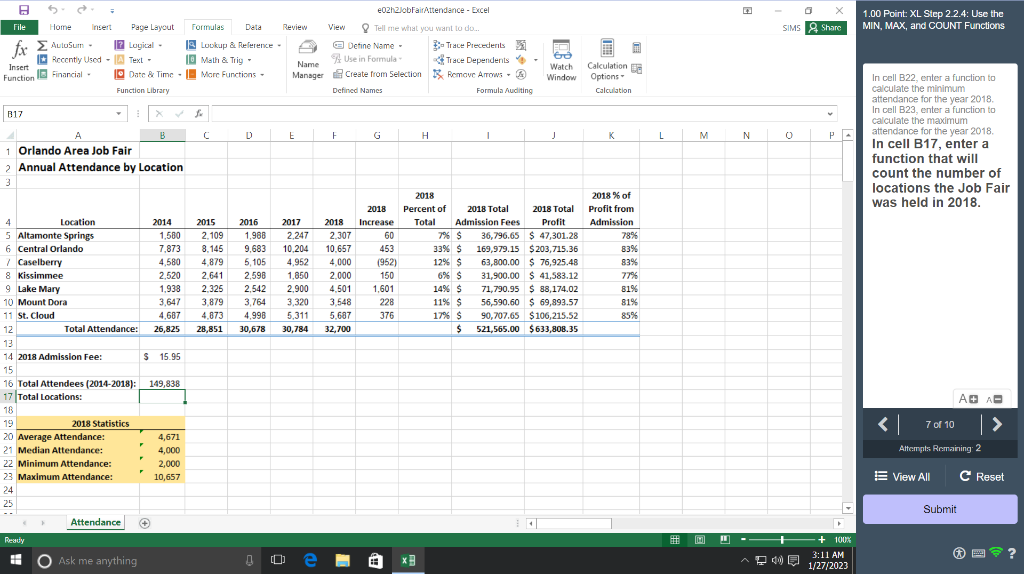Click Trace Precedents

469,45
